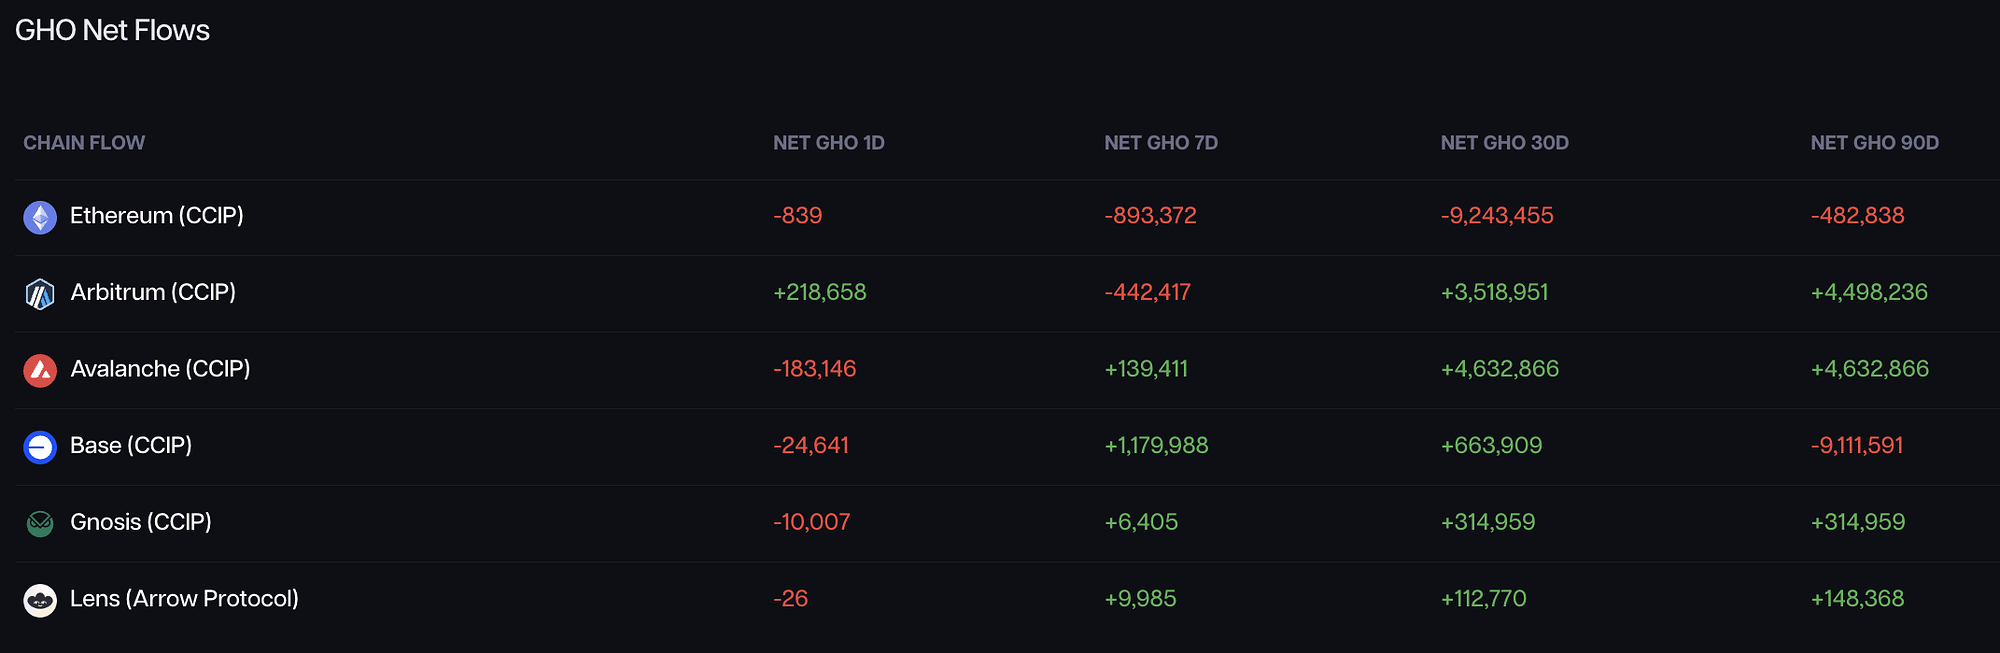Open the Ethereum (CCIP) row label
The image size is (2000, 653).
coord(157,216)
